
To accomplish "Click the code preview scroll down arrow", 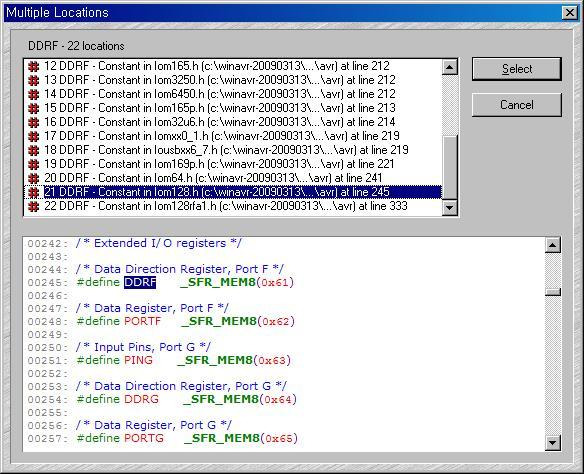I will [x=553, y=443].
